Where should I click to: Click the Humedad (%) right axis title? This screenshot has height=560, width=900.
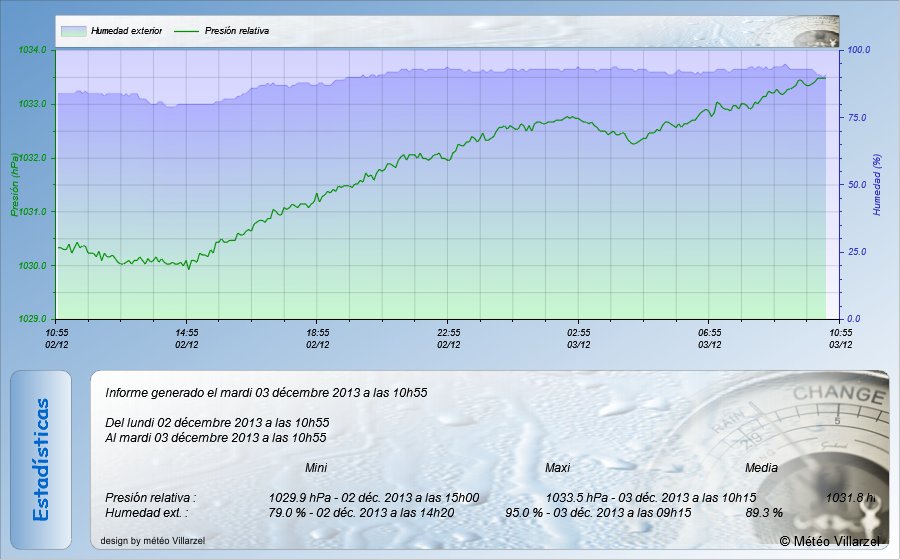coord(876,185)
